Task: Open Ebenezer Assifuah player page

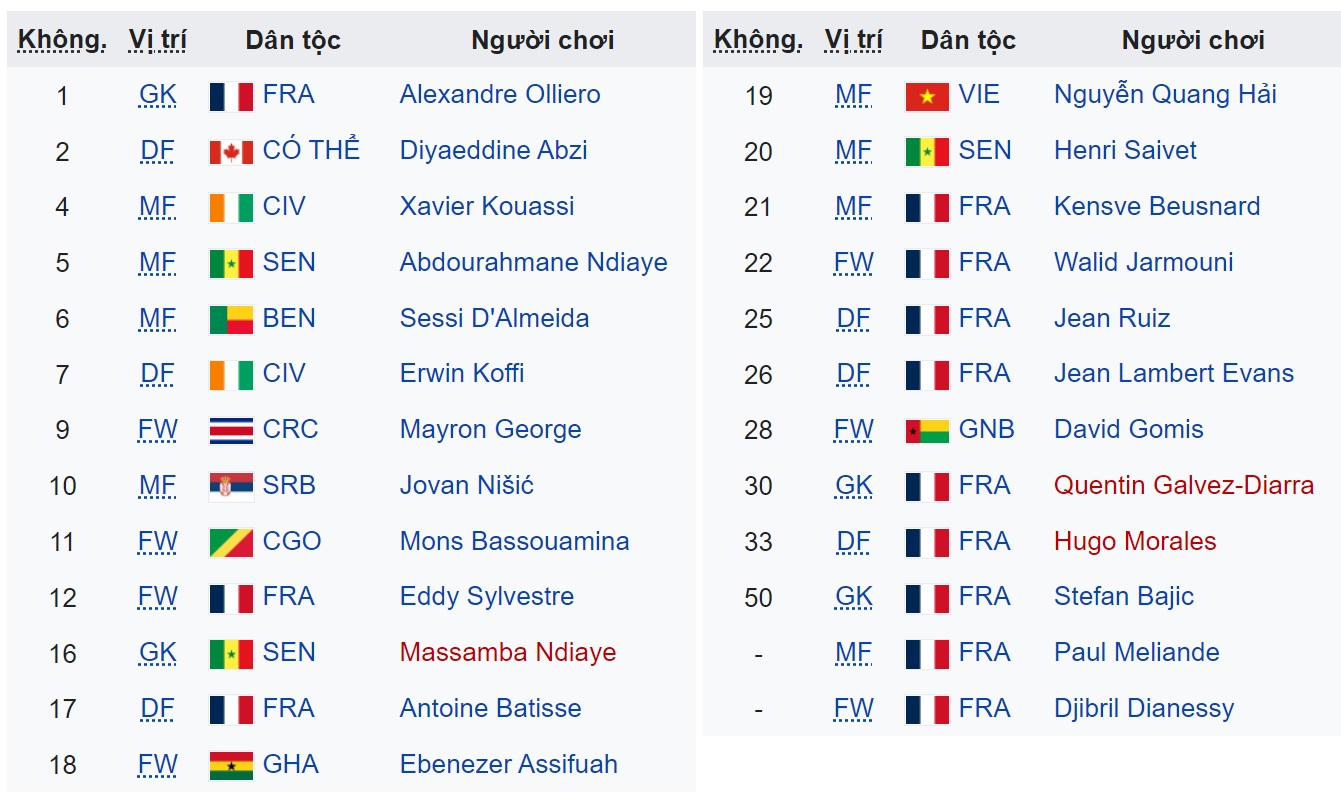Action: pyautogui.click(x=508, y=765)
